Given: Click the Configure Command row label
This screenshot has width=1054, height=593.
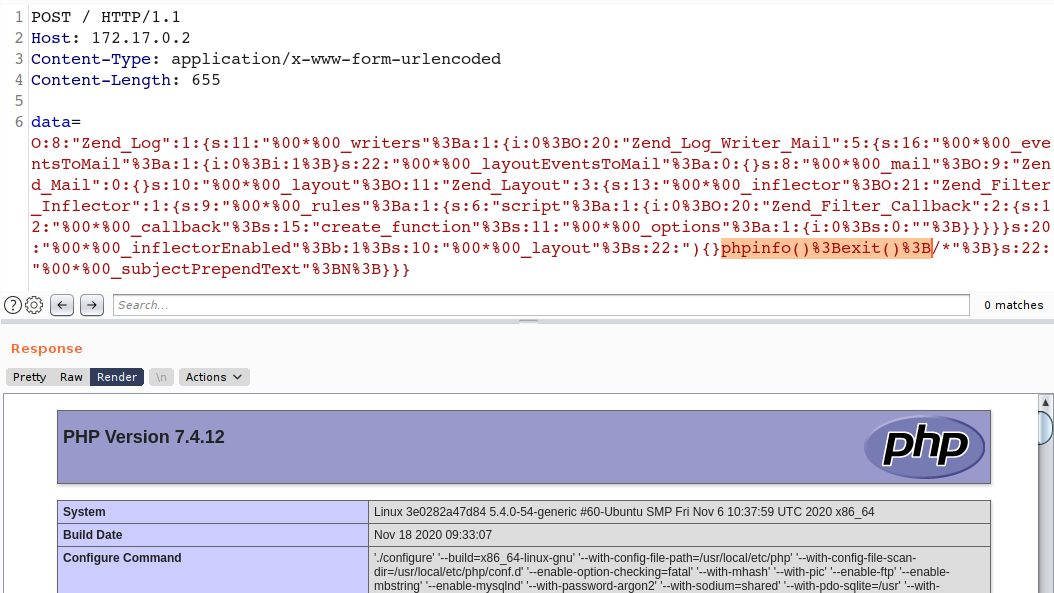Looking at the screenshot, I should (x=122, y=558).
